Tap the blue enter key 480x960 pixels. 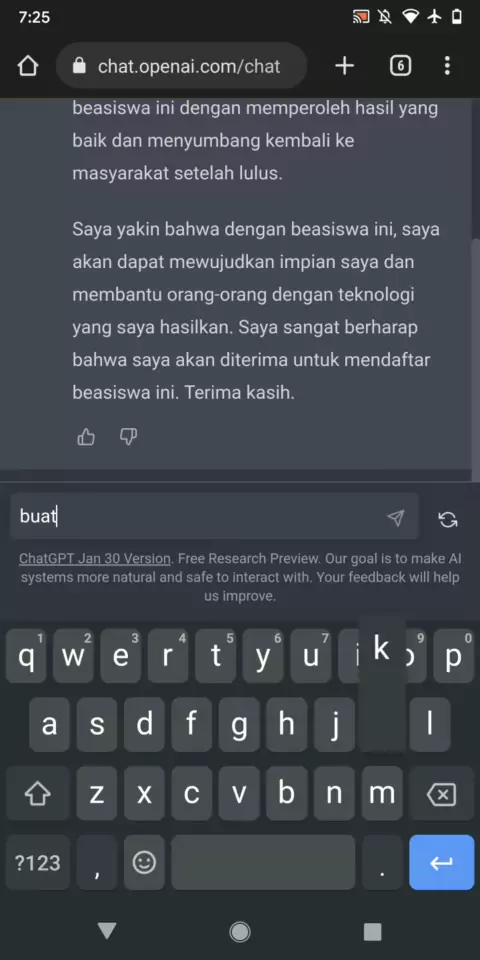[441, 863]
